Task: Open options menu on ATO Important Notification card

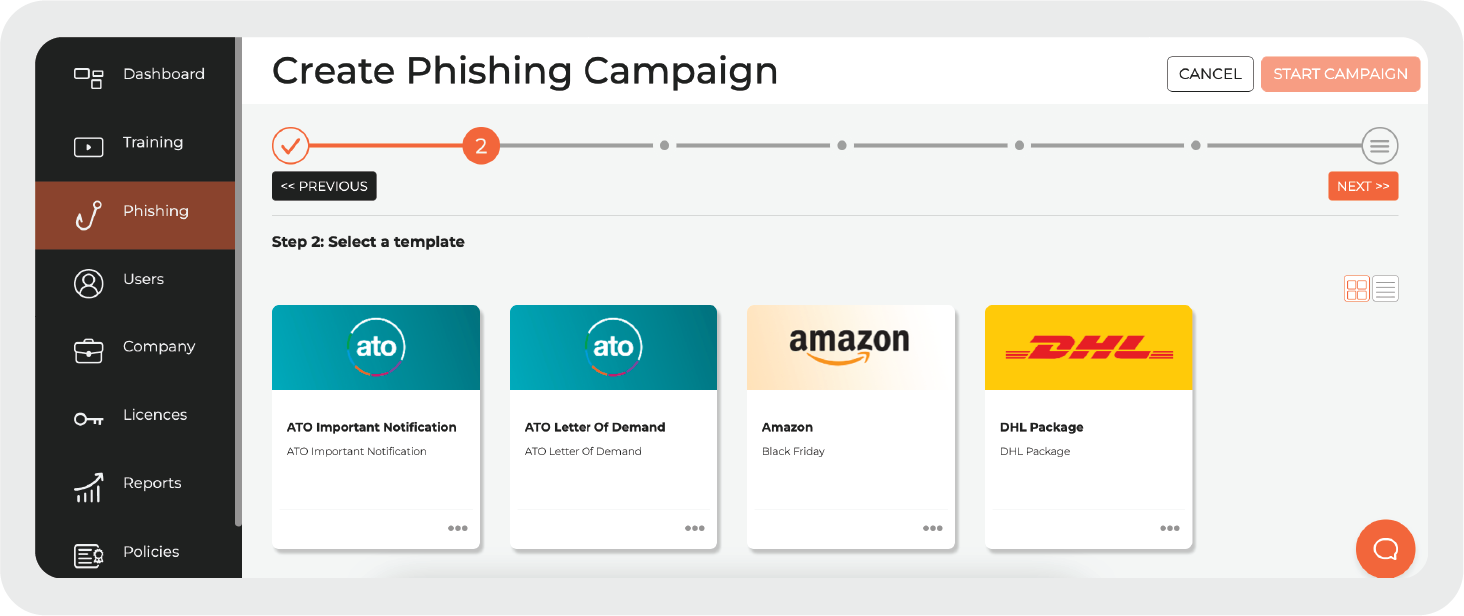Action: (458, 527)
